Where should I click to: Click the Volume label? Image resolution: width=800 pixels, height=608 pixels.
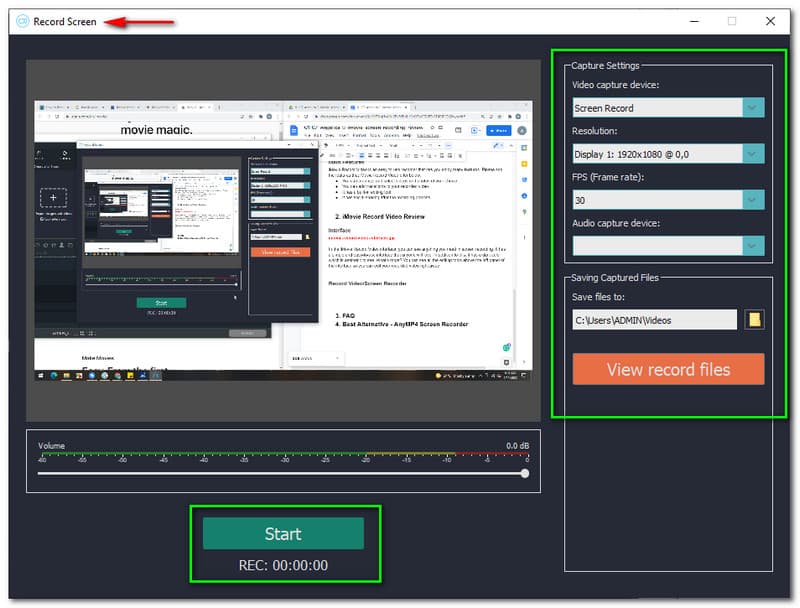click(x=51, y=446)
